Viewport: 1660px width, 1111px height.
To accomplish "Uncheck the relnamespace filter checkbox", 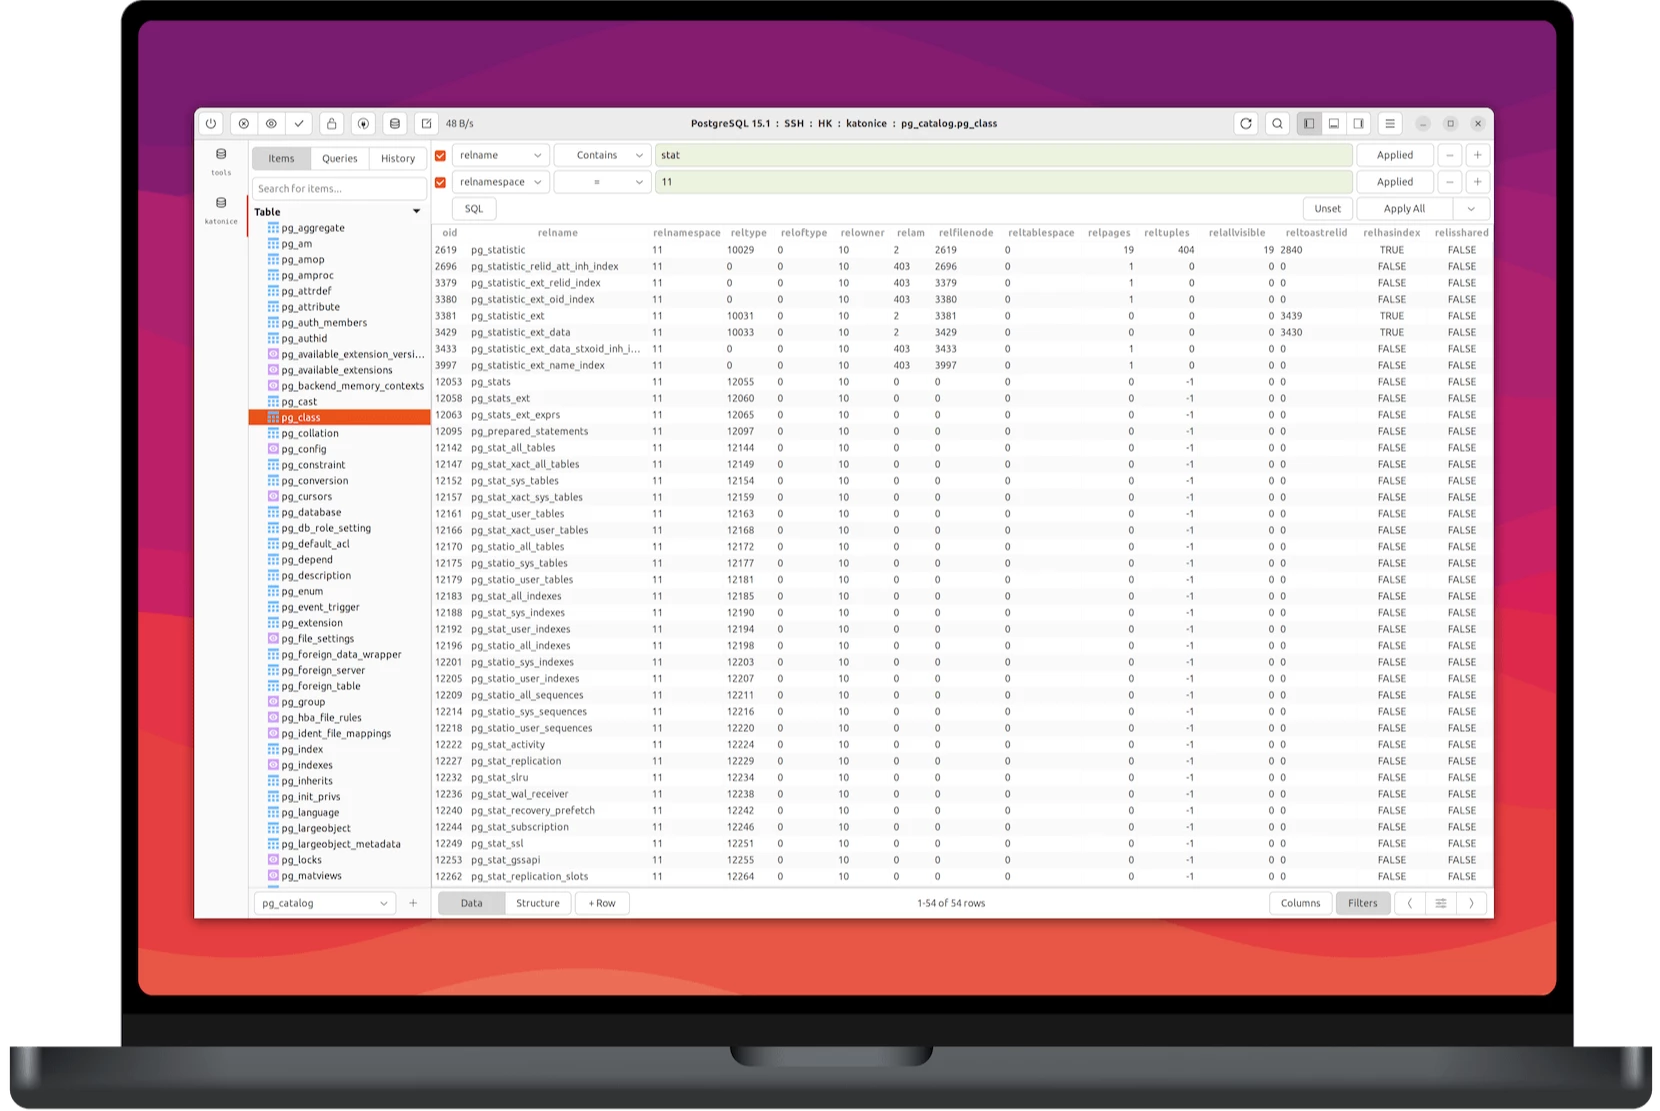I will (440, 183).
